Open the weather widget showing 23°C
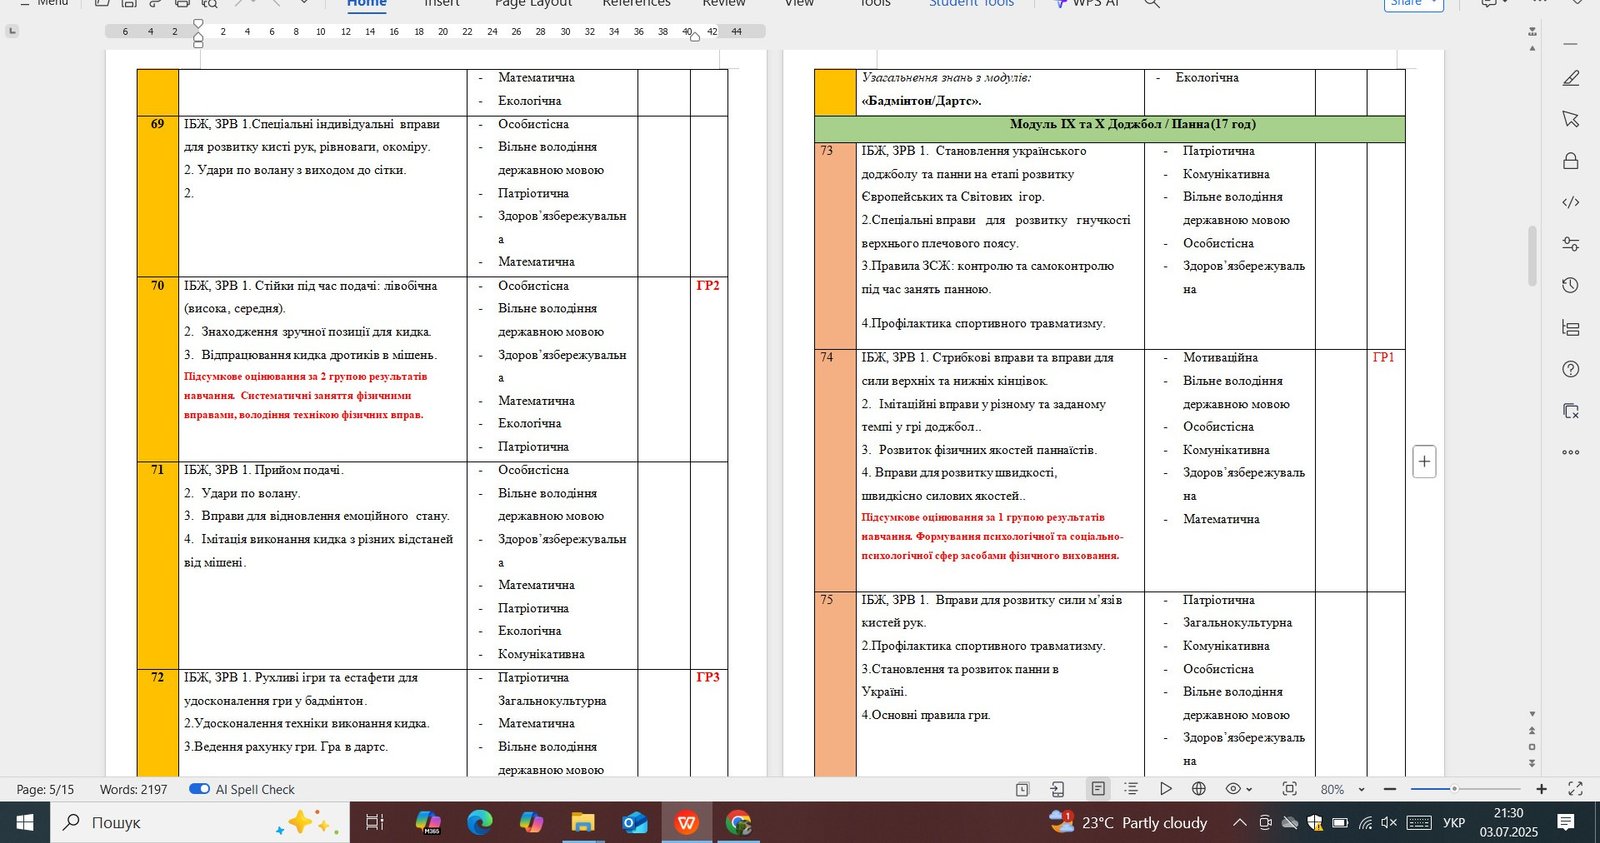 (1128, 822)
